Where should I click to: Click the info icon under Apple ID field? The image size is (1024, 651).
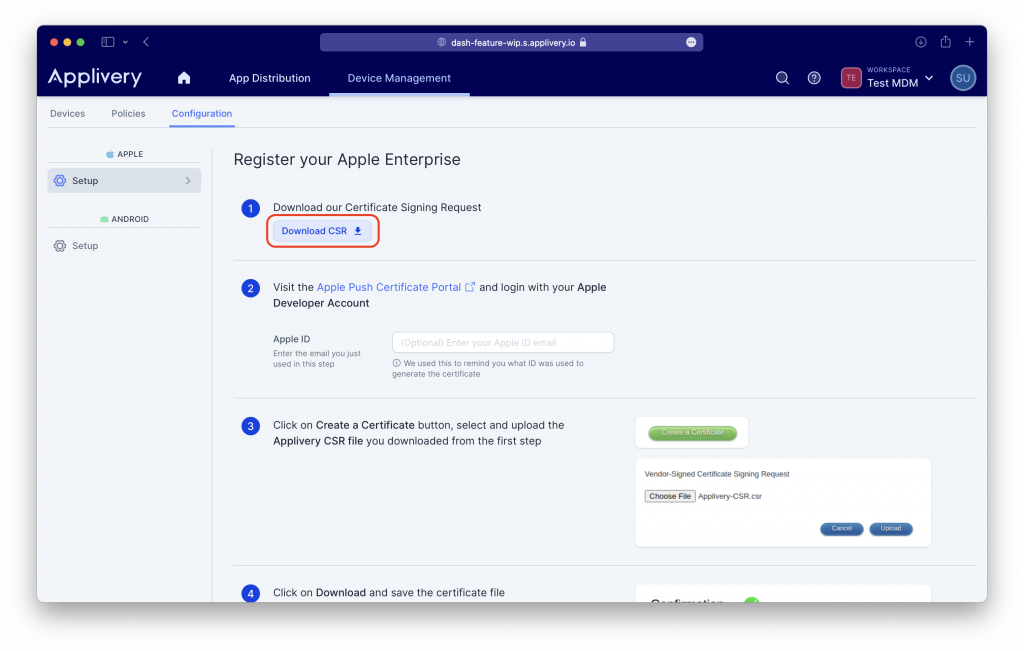coord(396,363)
